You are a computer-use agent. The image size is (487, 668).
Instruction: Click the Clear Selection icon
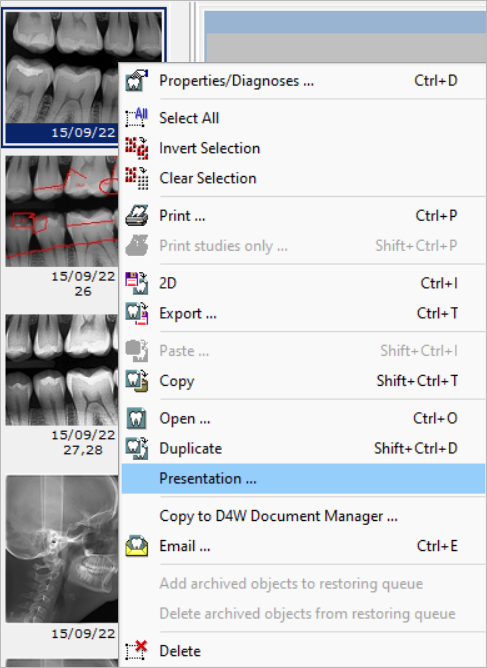[137, 178]
